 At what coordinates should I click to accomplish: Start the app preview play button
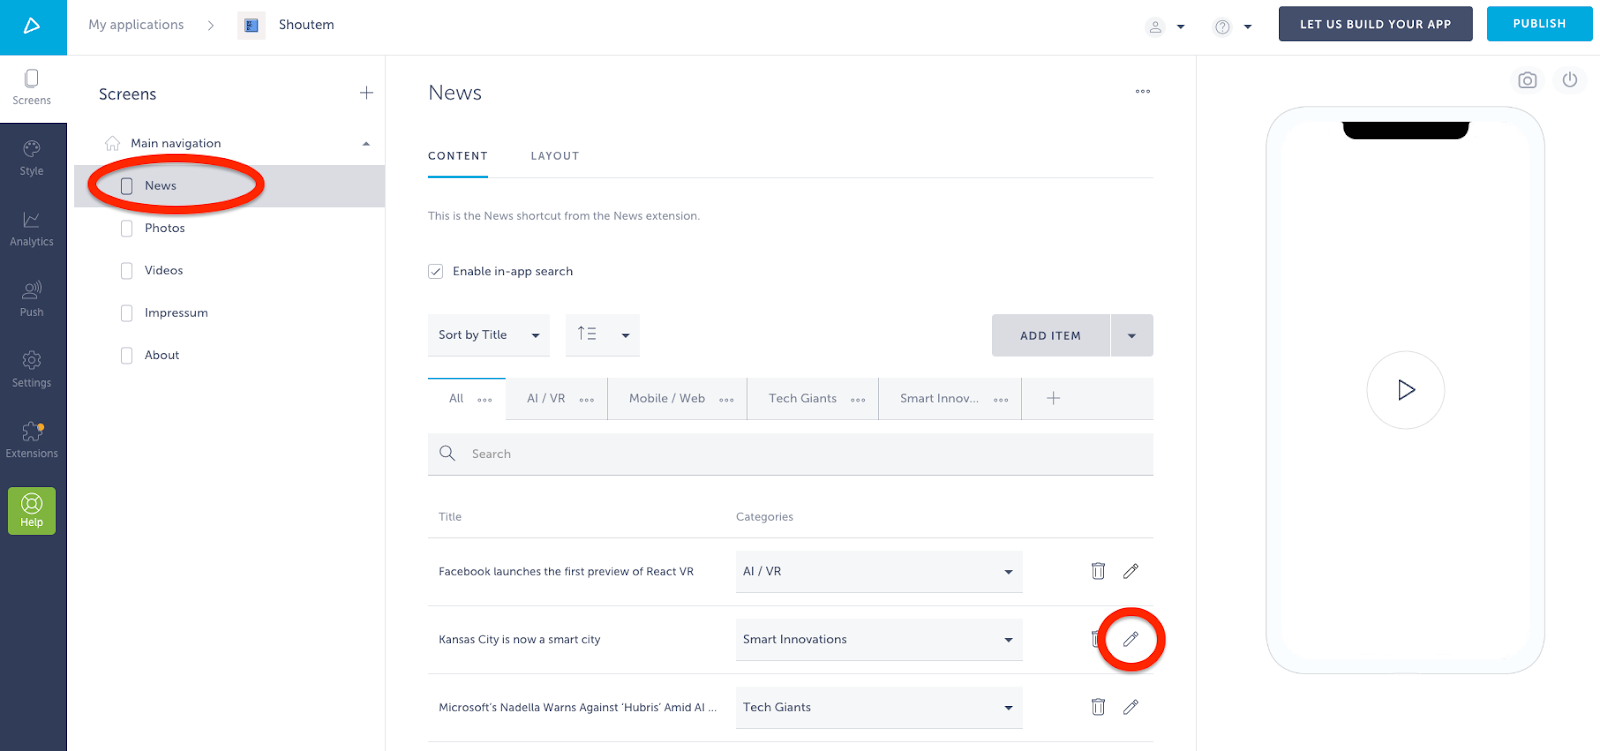point(1406,390)
